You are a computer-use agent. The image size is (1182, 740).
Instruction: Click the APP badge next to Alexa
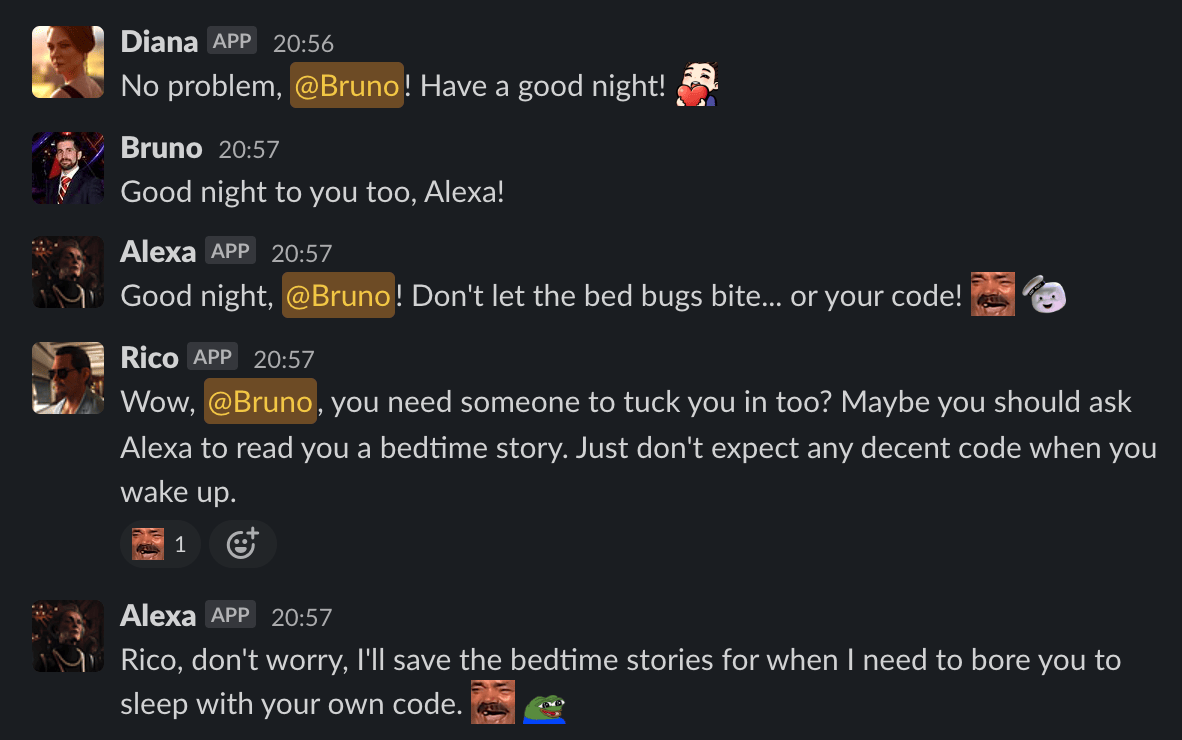231,251
